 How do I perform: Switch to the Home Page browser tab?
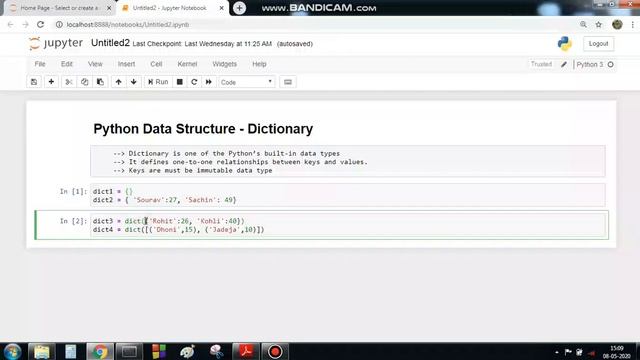pos(60,8)
